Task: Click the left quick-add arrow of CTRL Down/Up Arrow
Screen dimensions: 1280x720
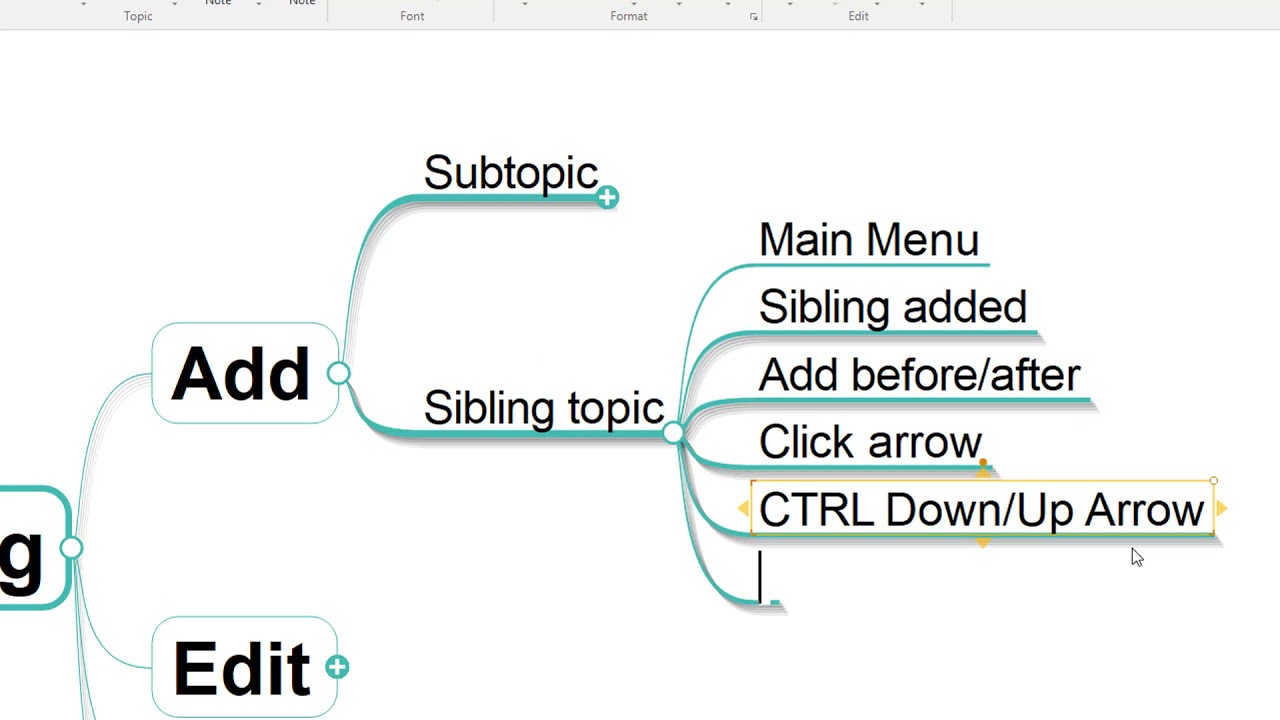Action: [743, 509]
